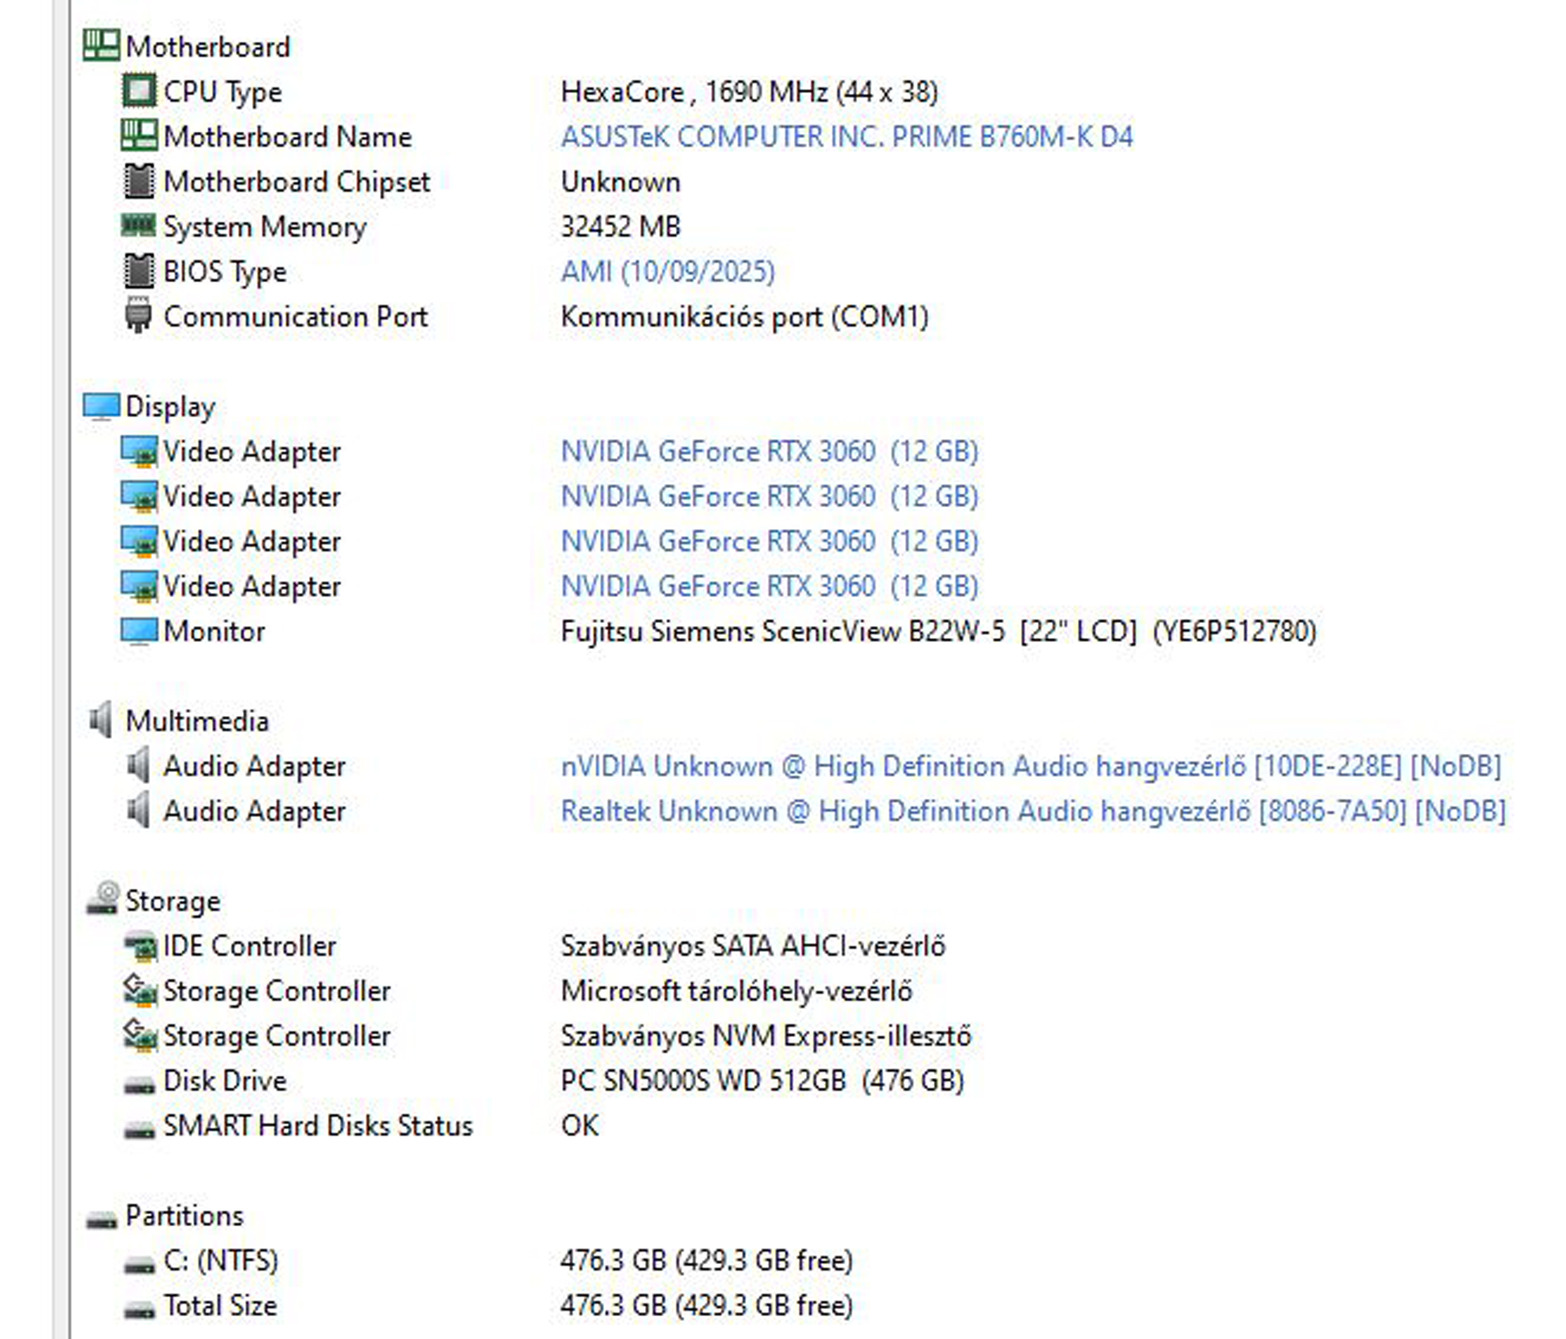
Task: Select the IDE Controller label
Action: (250, 945)
